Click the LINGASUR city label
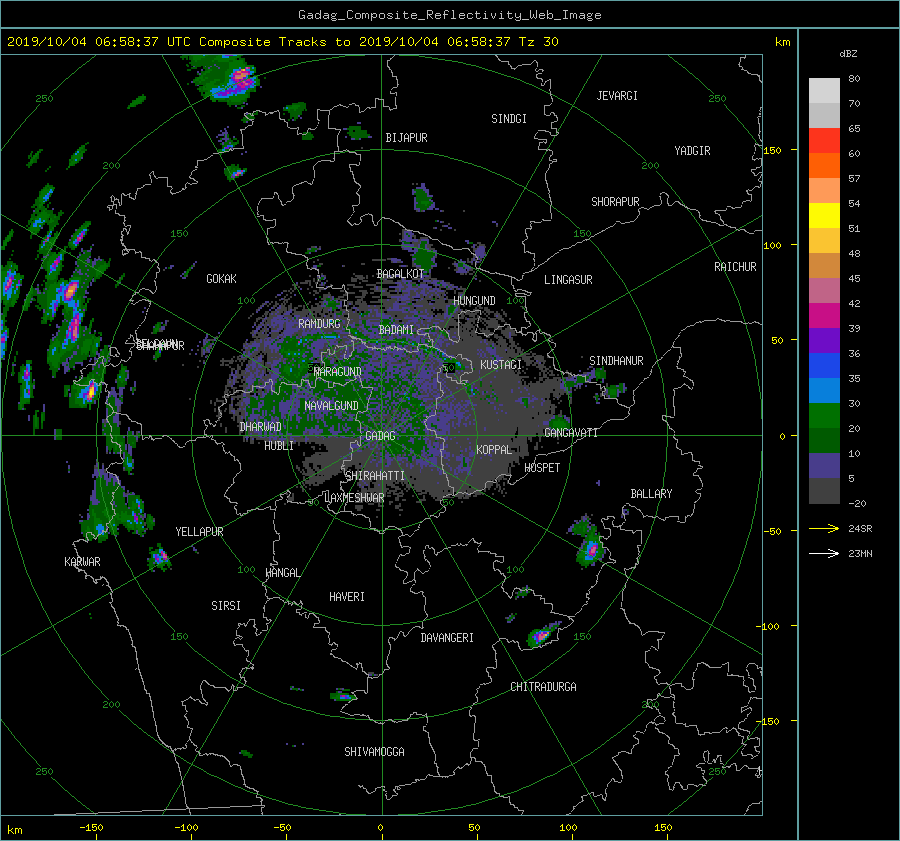900x841 pixels. (x=568, y=280)
